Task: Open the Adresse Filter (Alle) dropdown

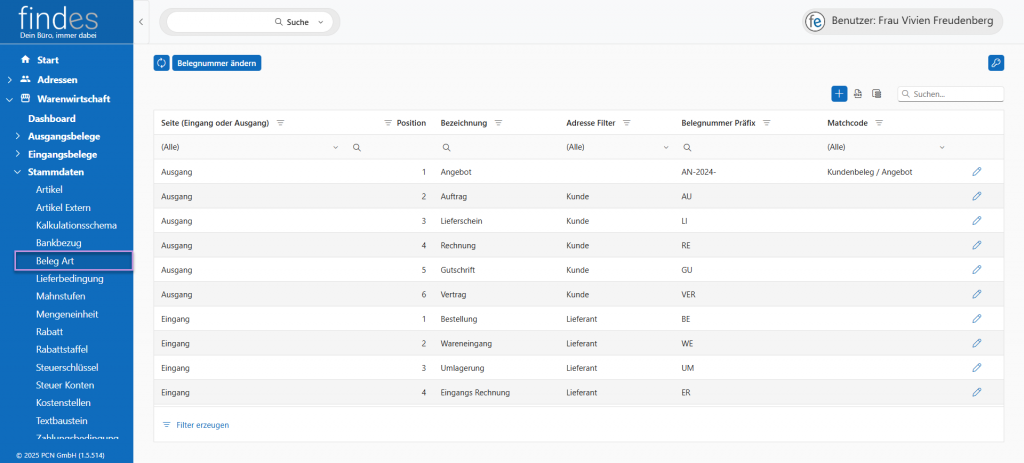Action: coord(664,147)
